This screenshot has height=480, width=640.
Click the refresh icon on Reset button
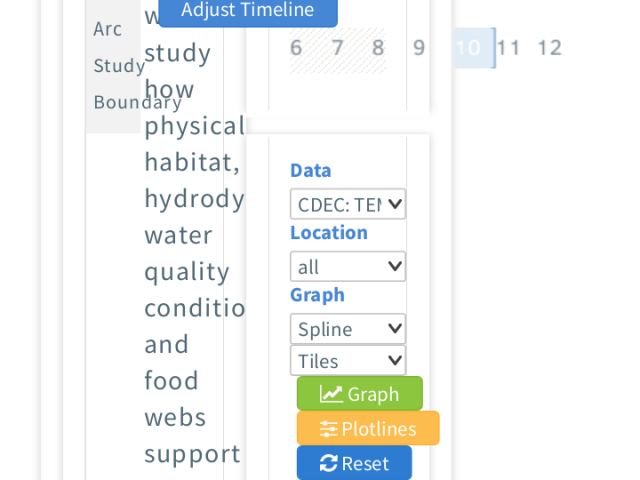point(329,463)
